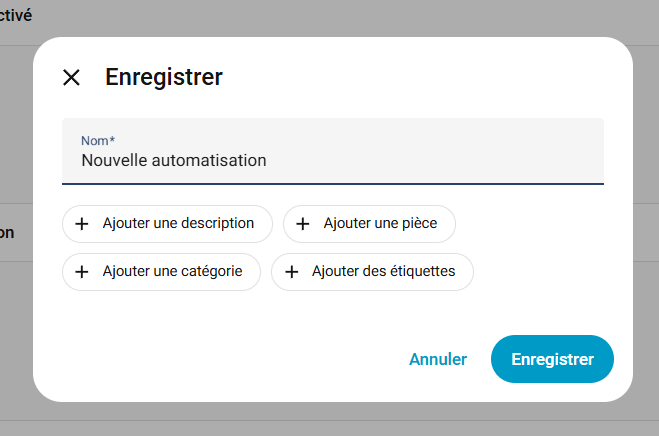Click the dimmed backdrop right of the dialog

tap(646, 220)
